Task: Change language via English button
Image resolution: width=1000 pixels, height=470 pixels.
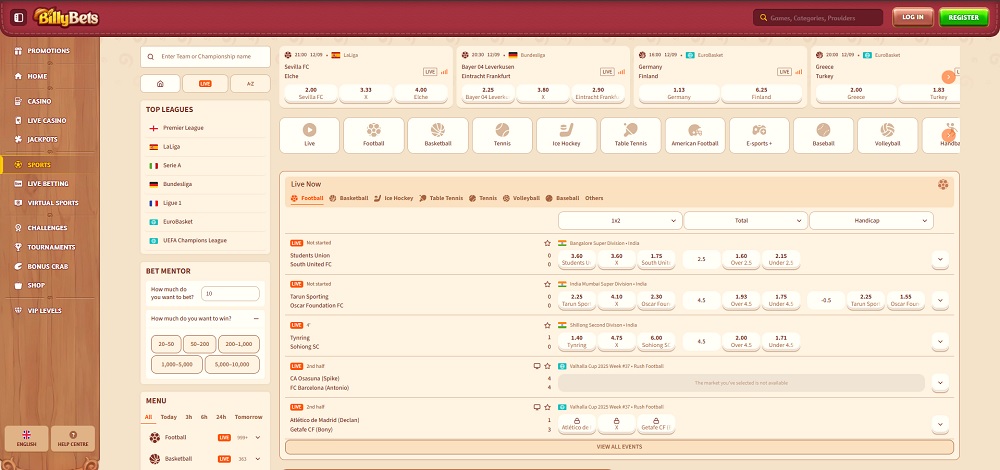Action: click(x=26, y=439)
